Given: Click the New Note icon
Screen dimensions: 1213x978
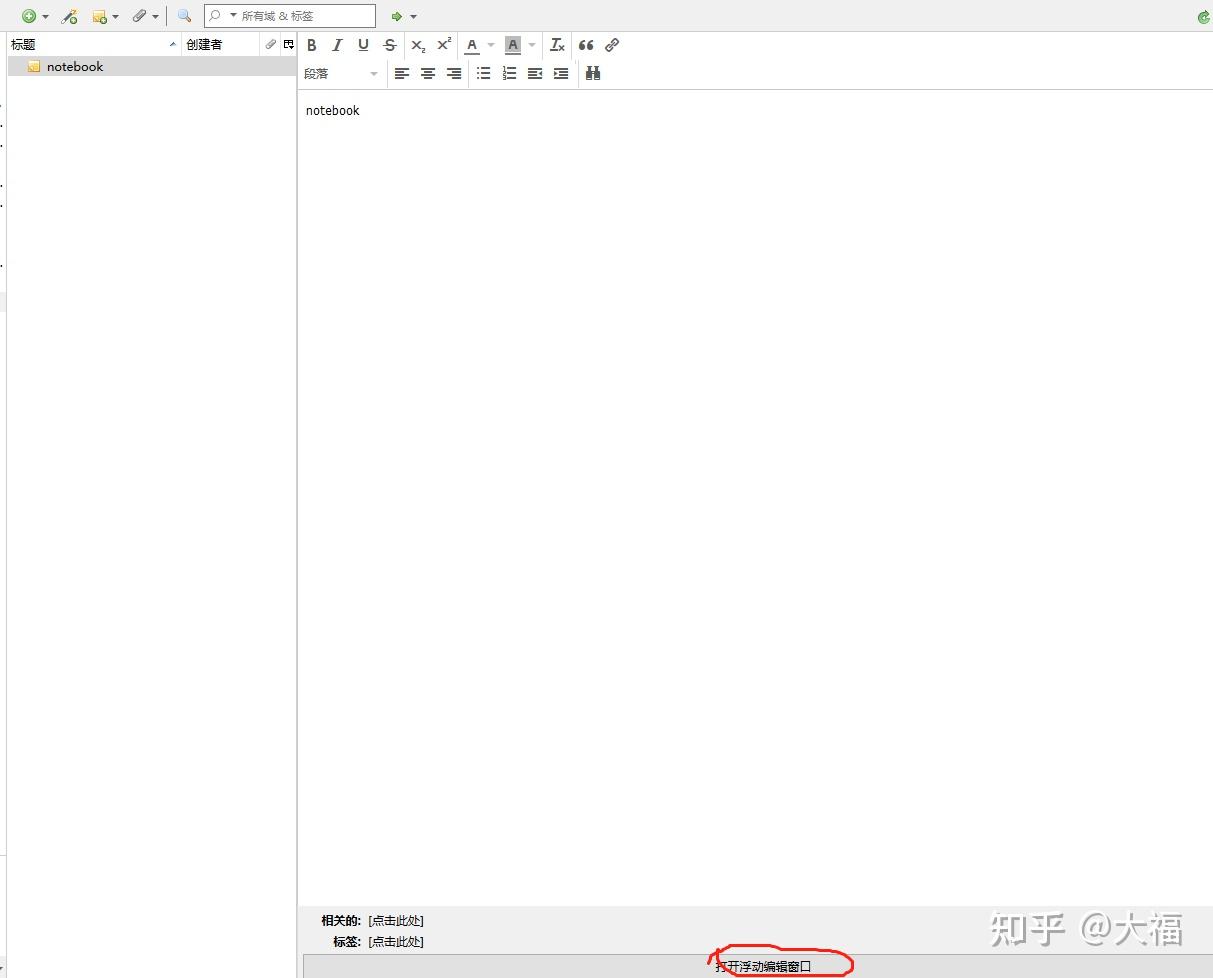Looking at the screenshot, I should tap(99, 16).
